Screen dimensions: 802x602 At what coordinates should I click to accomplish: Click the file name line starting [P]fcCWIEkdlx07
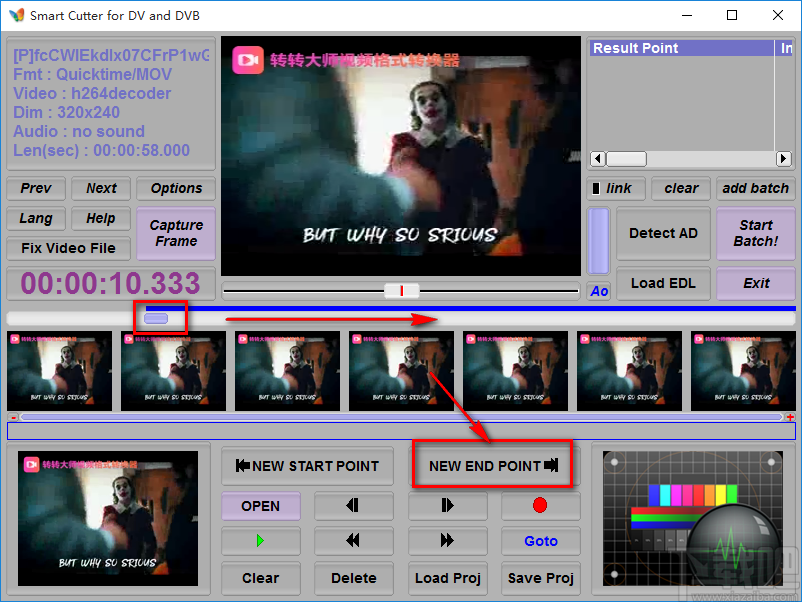(x=111, y=55)
